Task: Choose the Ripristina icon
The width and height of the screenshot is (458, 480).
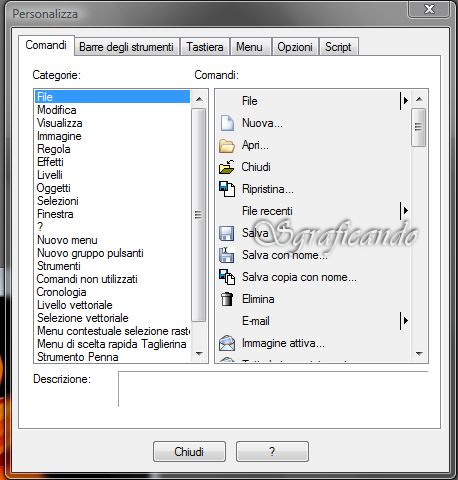Action: click(227, 189)
